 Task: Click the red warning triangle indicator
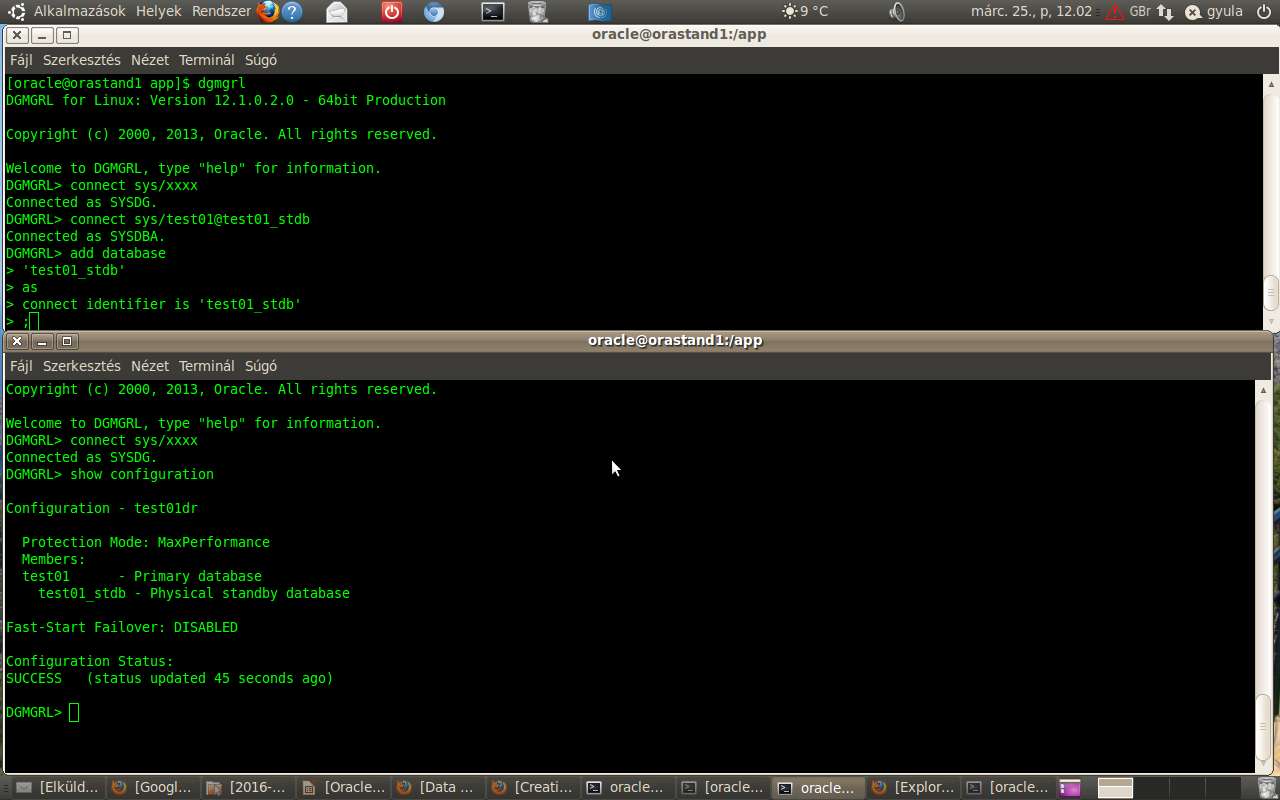pos(1115,12)
